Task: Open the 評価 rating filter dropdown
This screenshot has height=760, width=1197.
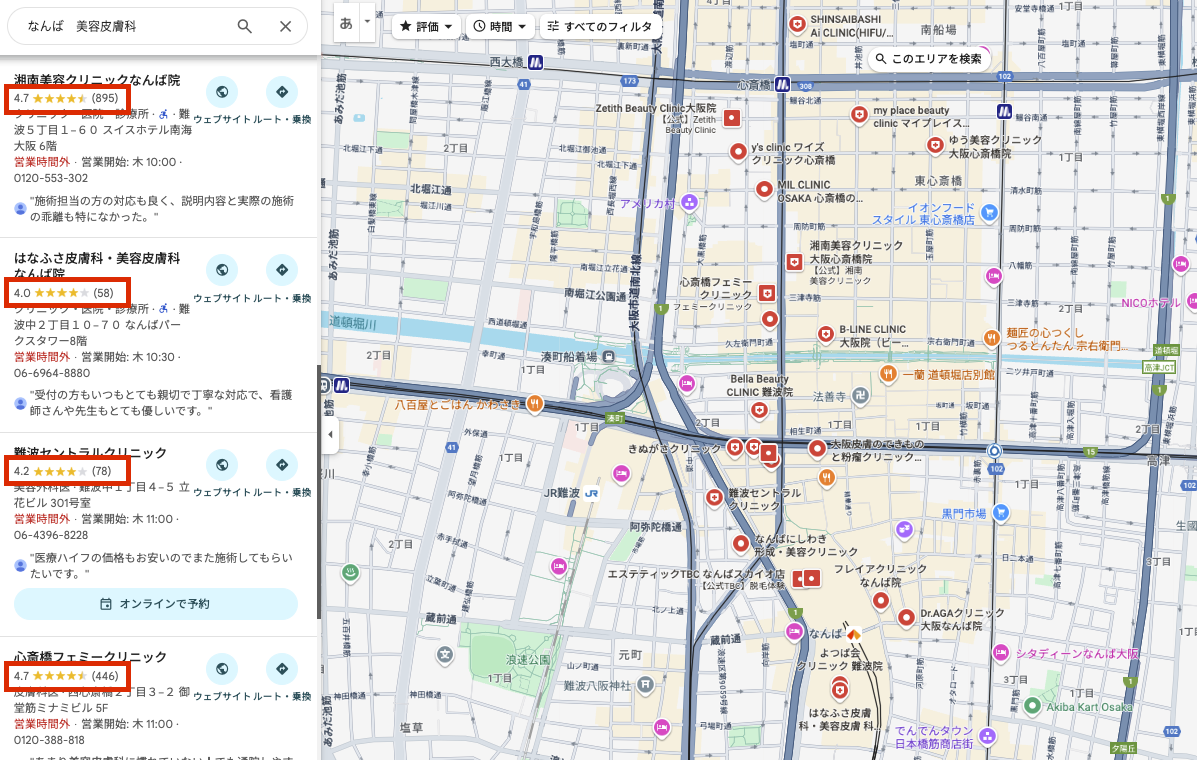Action: coord(427,26)
